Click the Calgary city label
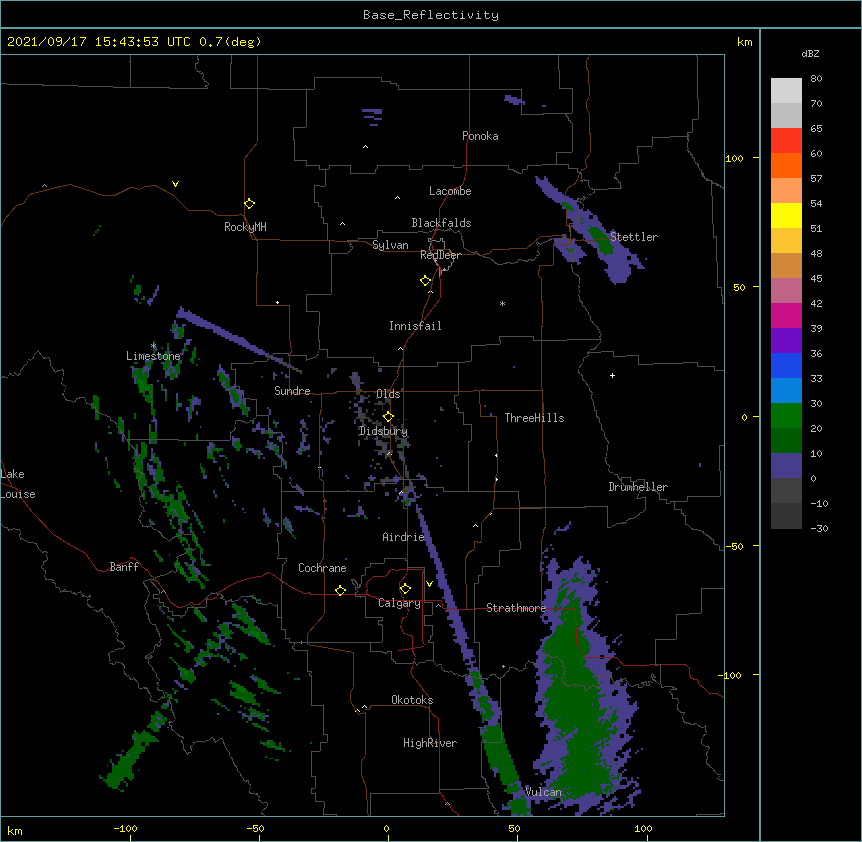 (x=400, y=603)
